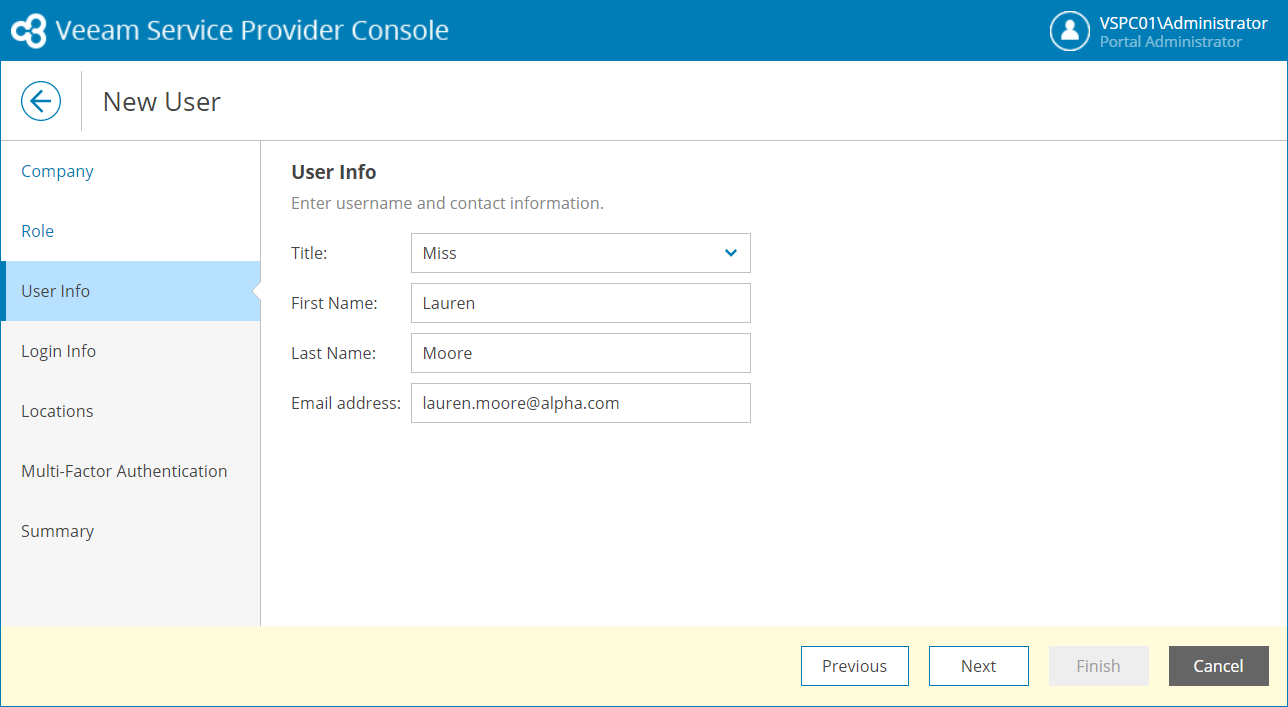Screen dimensions: 1288x707
Task: Expand the Title dropdown showing Miss
Action: (x=580, y=253)
